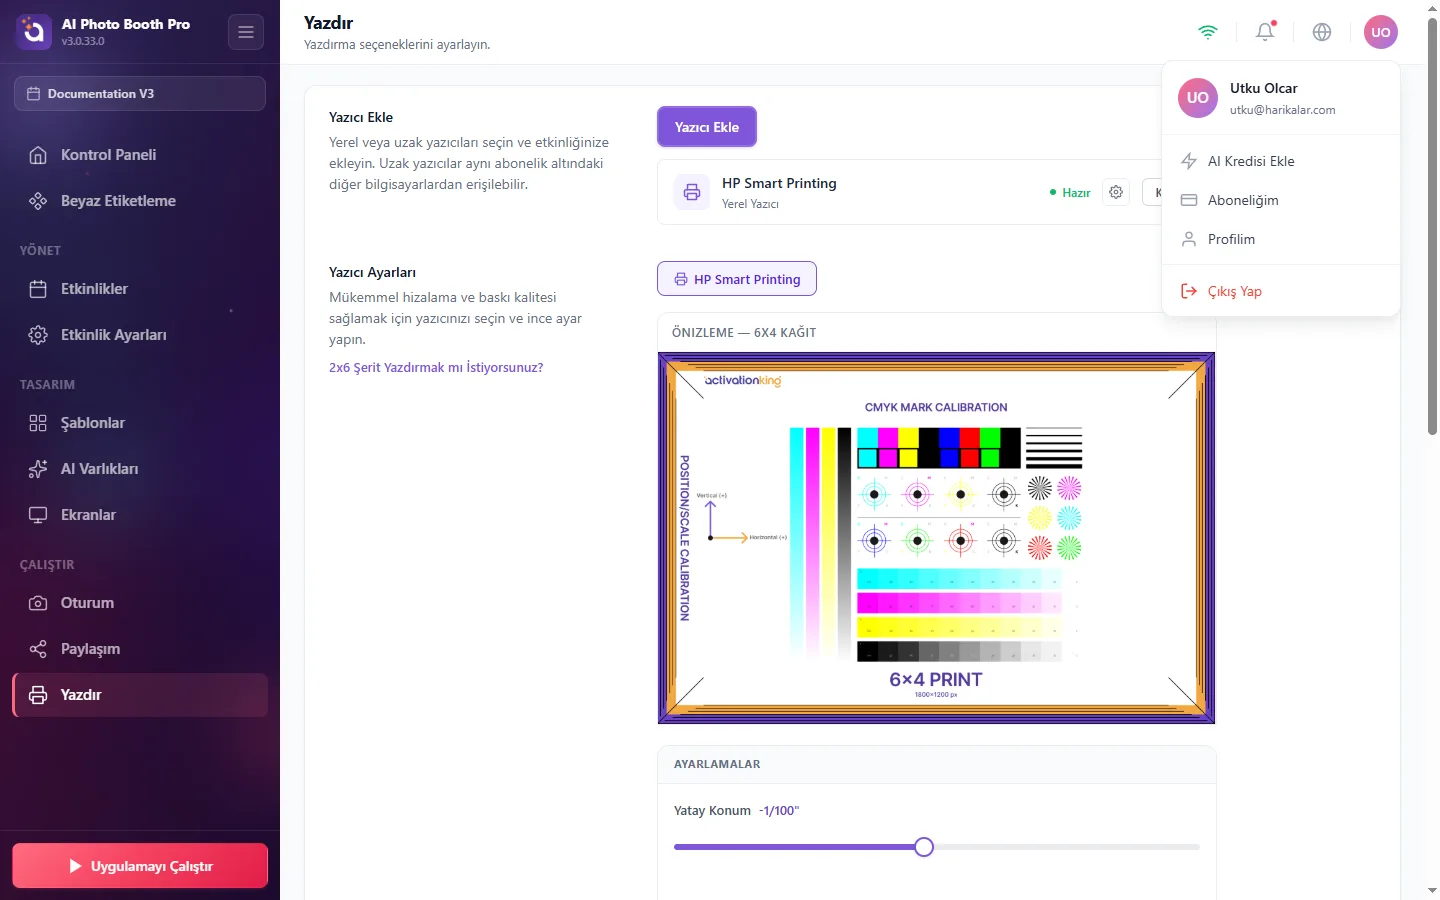Click the UO user avatar

(1381, 32)
